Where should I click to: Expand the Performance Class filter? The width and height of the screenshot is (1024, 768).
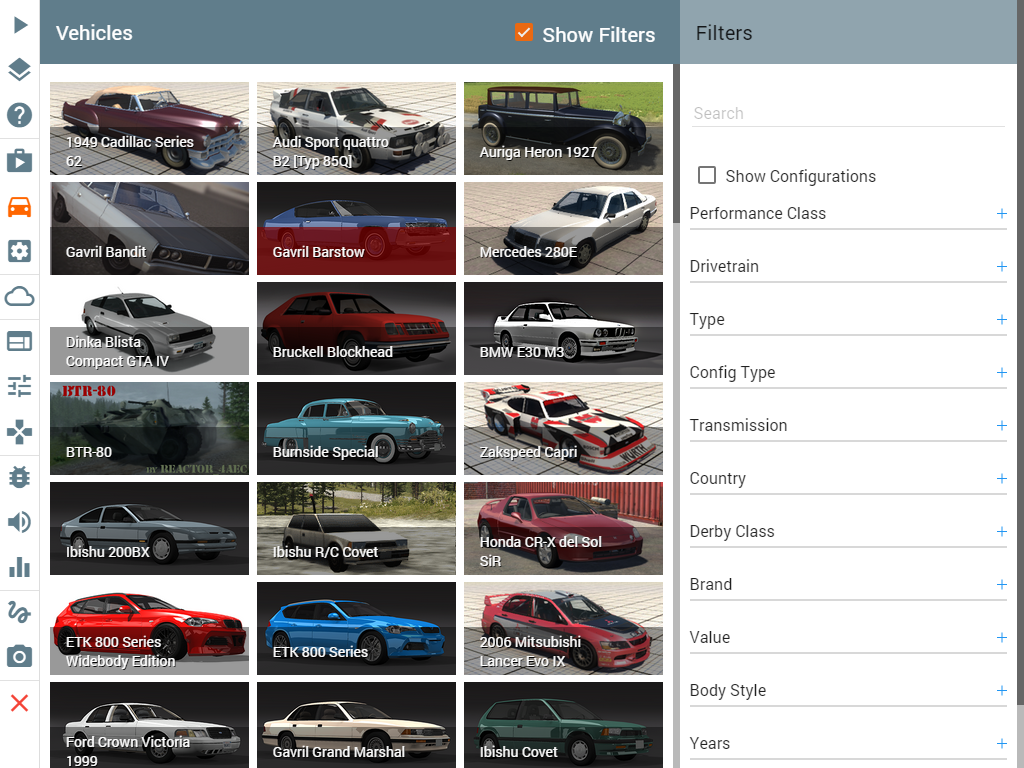848,214
